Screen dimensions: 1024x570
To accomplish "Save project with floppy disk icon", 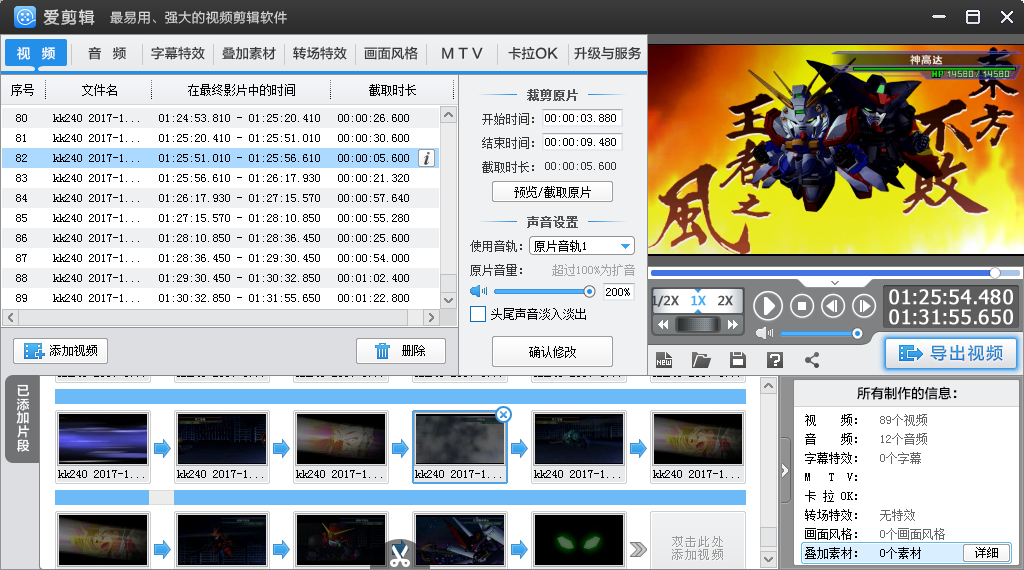I will click(x=738, y=360).
